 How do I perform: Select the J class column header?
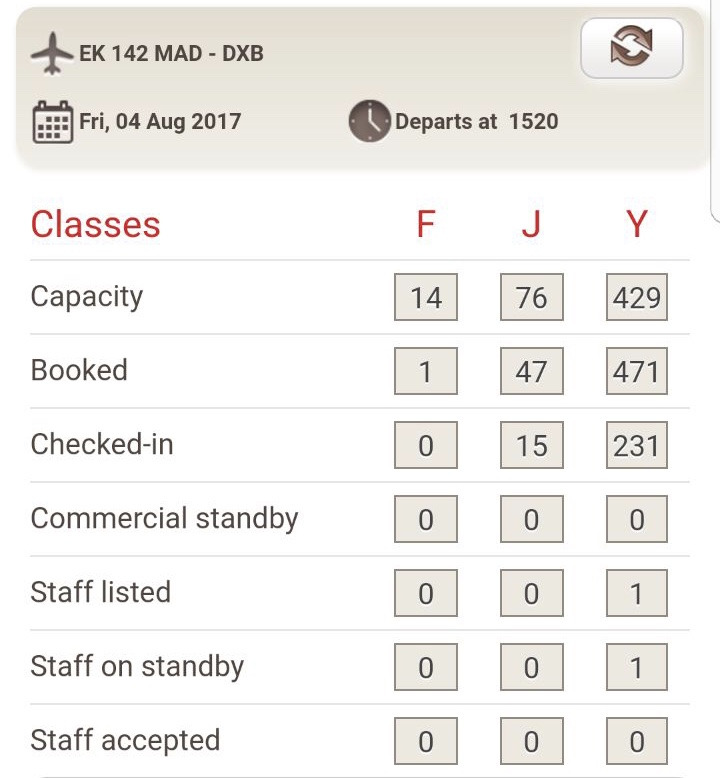[531, 225]
